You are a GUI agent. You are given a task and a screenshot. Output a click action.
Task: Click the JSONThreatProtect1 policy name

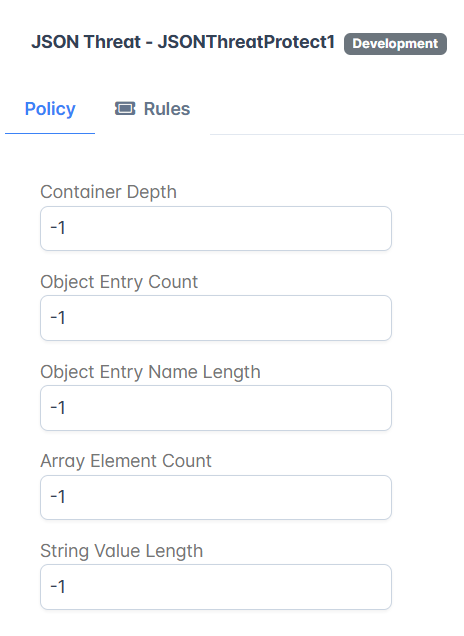click(x=246, y=42)
